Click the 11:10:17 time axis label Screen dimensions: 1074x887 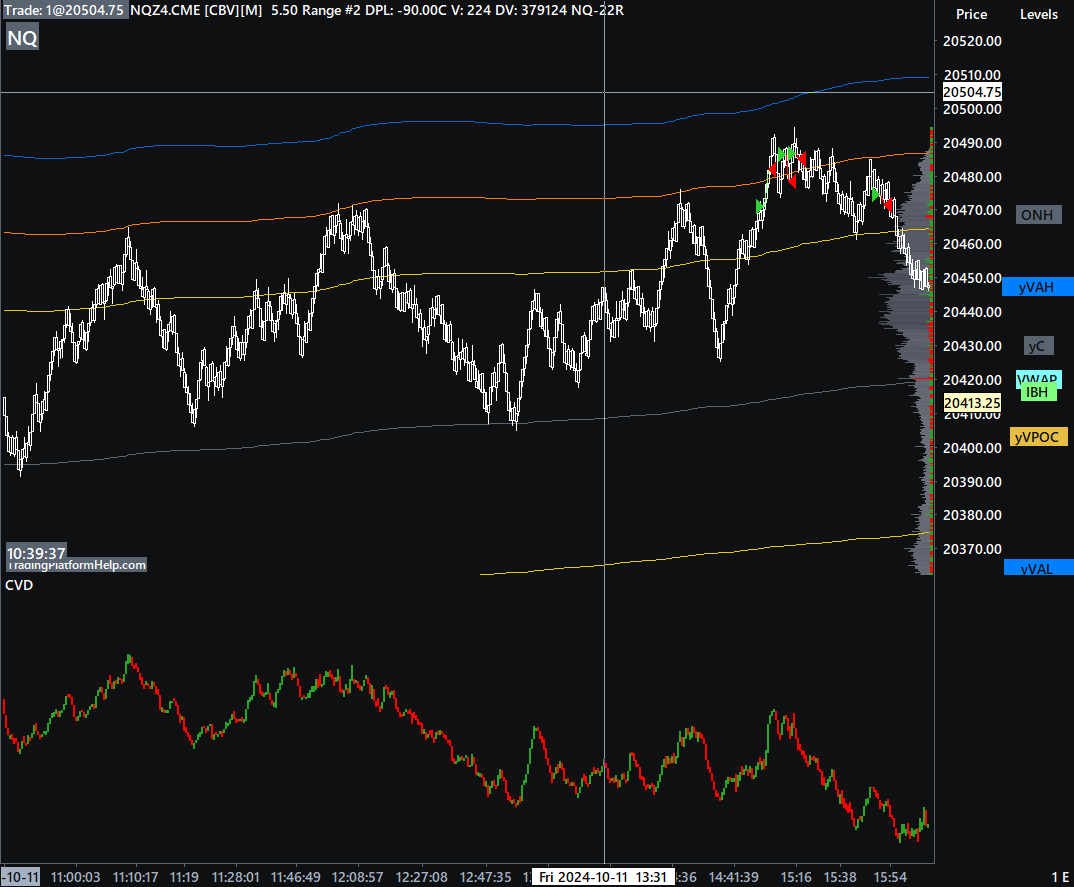136,877
